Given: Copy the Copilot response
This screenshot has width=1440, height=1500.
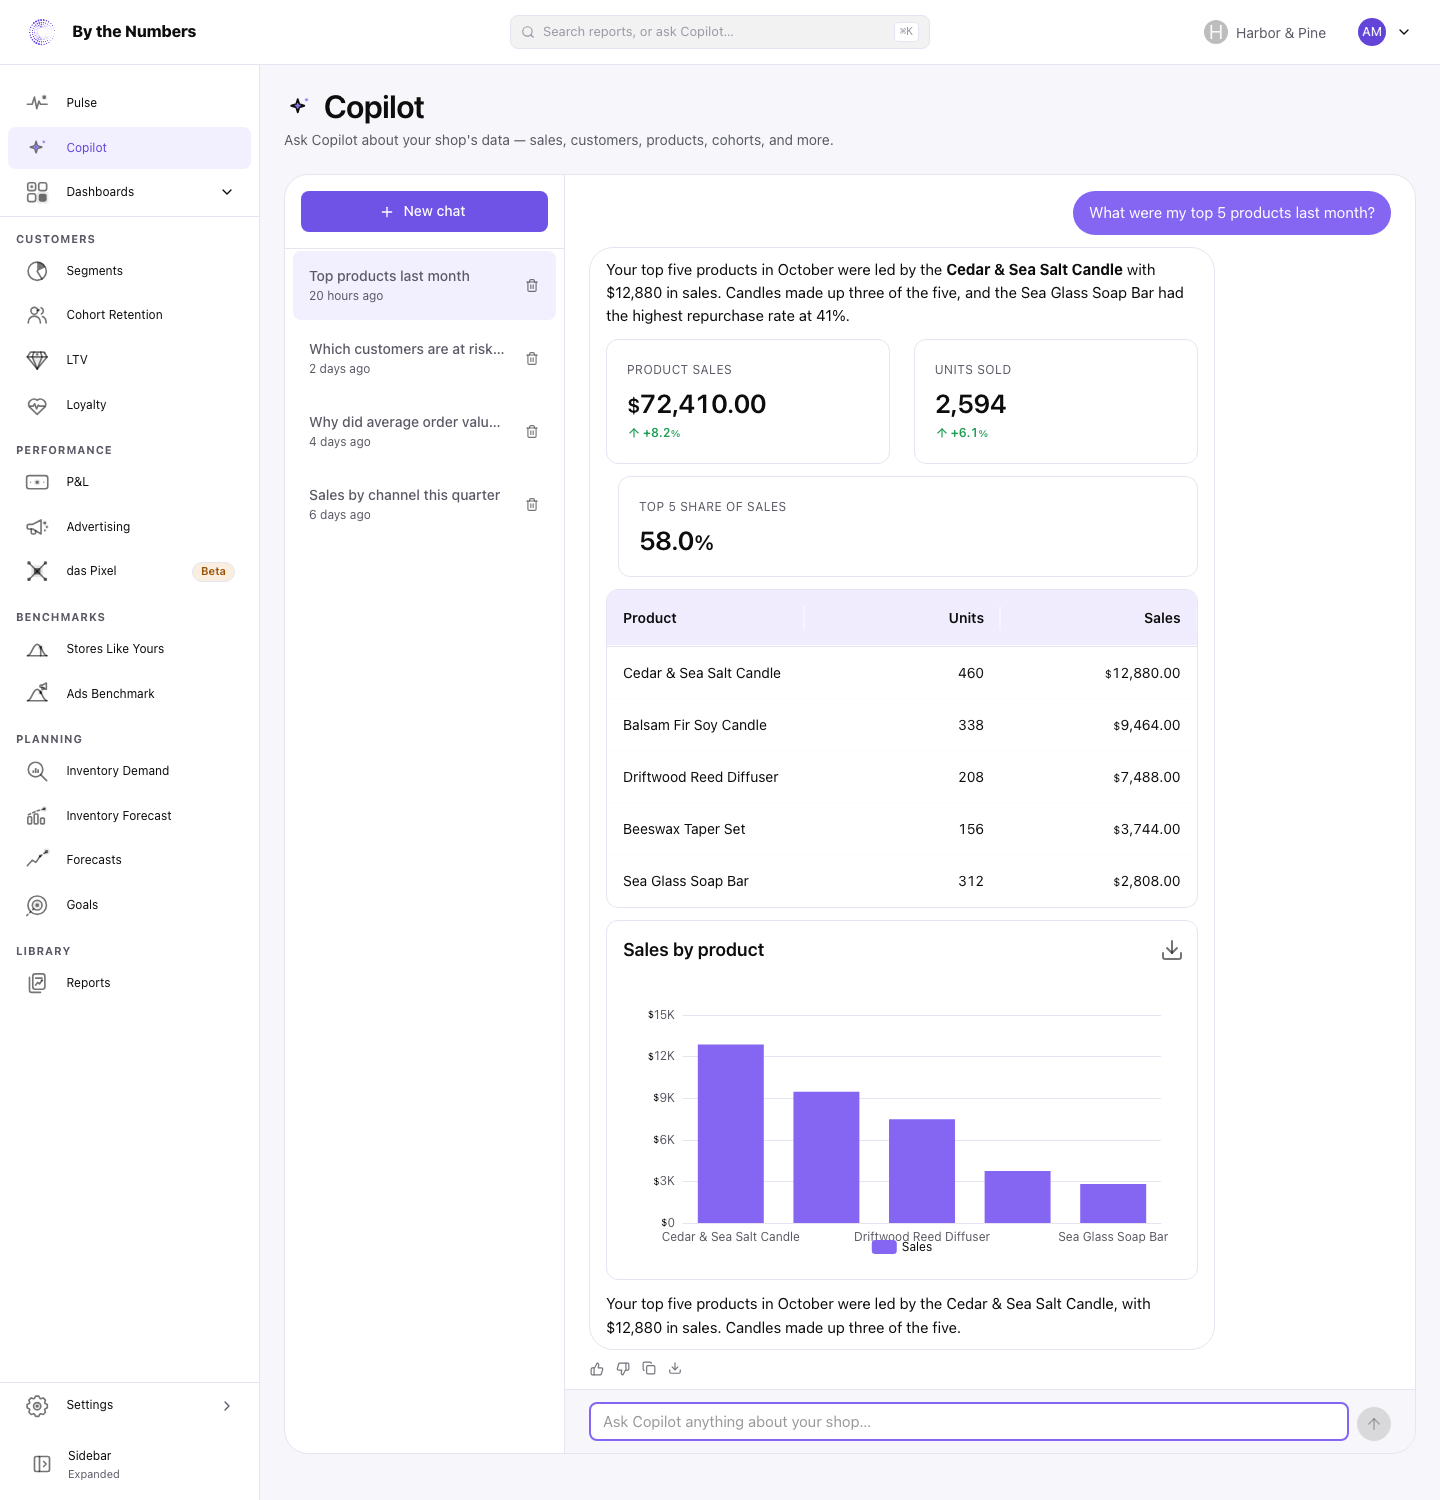Looking at the screenshot, I should point(649,1369).
